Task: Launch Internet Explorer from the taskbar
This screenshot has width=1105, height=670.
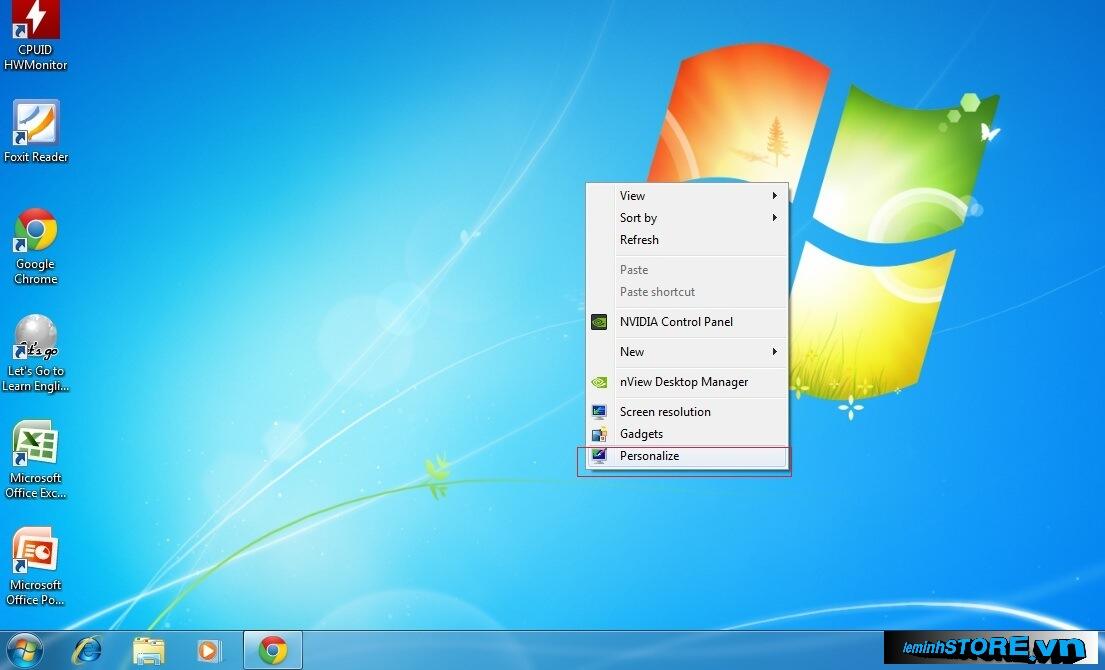Action: 87,650
